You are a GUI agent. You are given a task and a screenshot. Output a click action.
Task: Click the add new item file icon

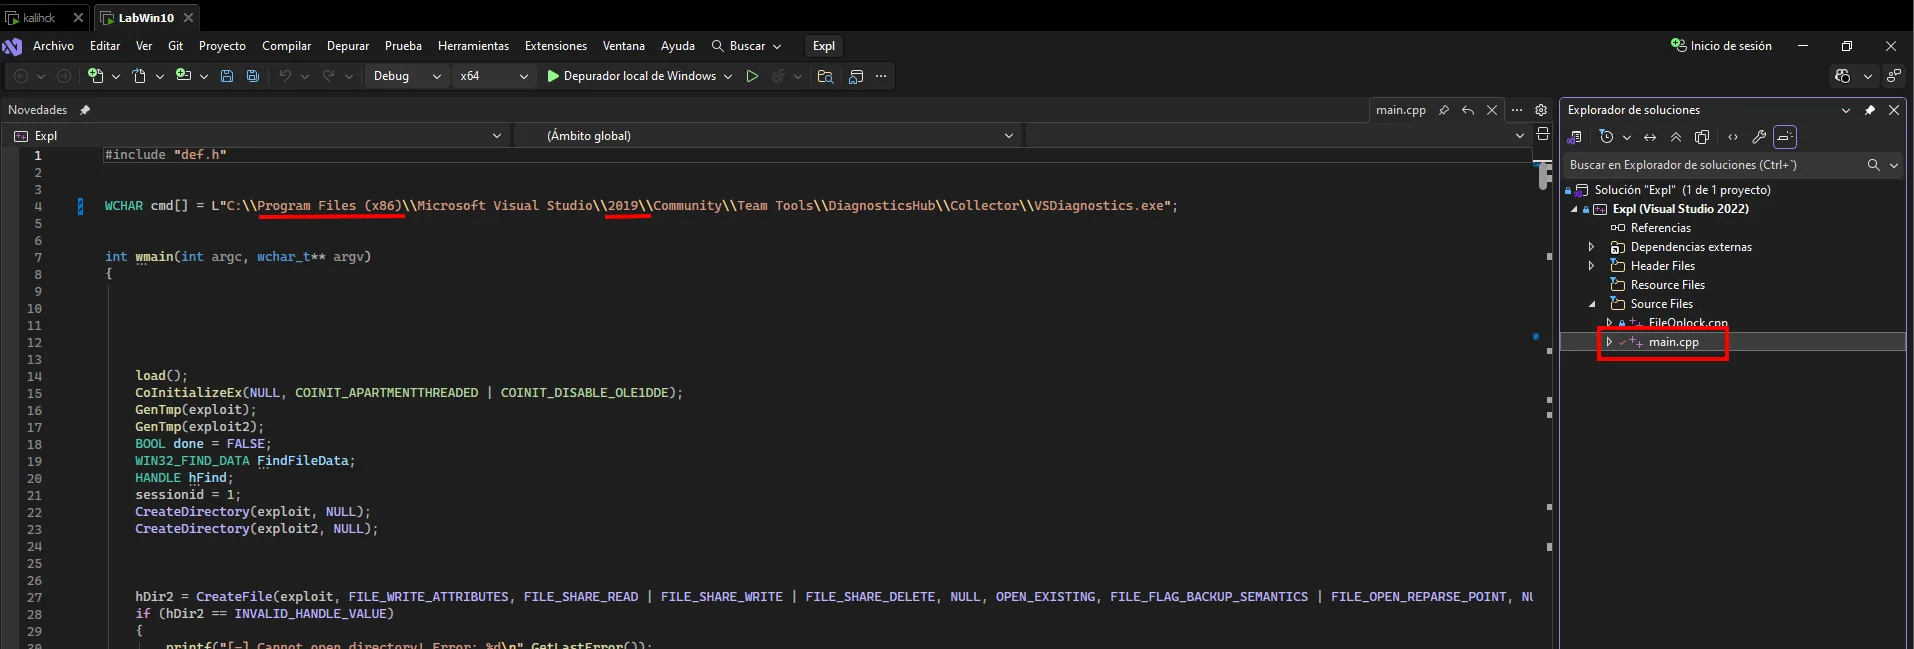[140, 76]
